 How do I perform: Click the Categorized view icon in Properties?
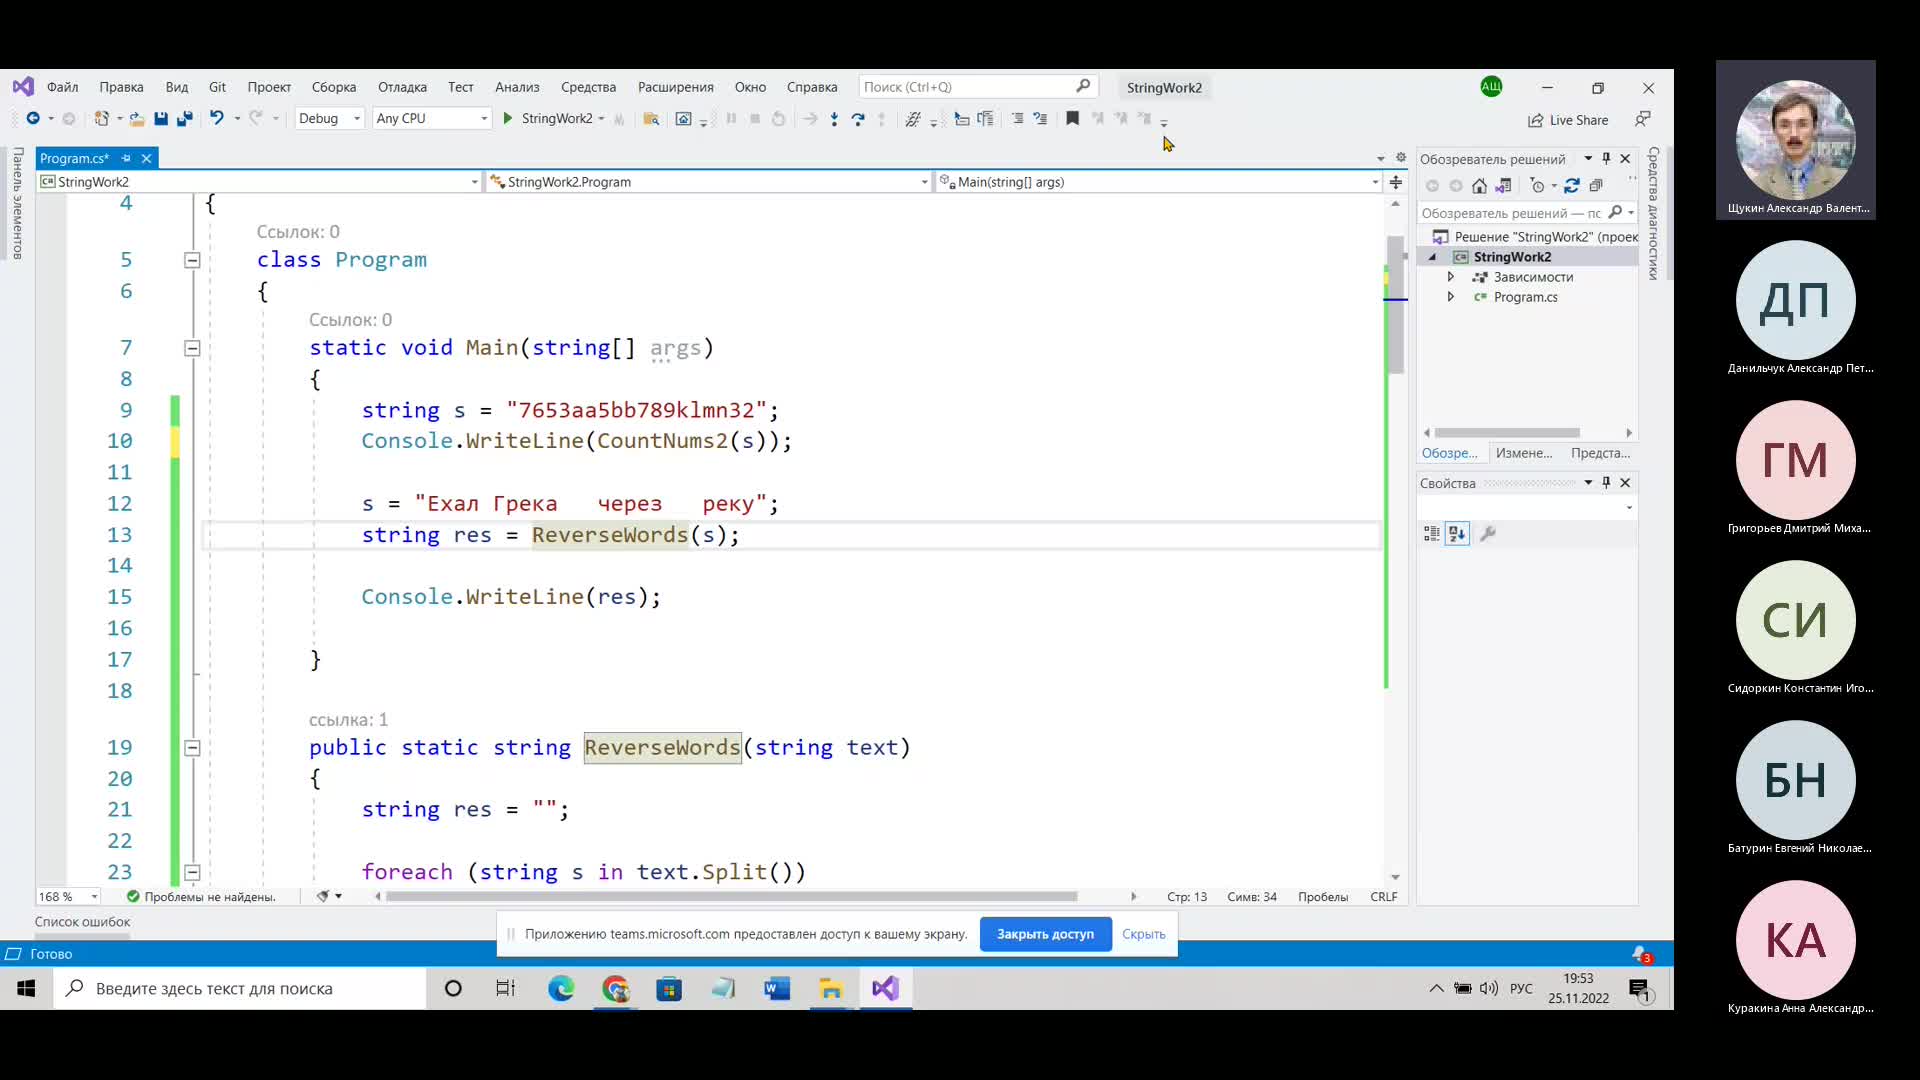[x=1431, y=534]
